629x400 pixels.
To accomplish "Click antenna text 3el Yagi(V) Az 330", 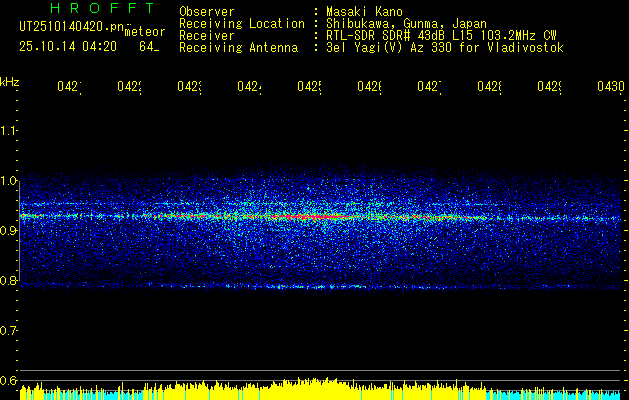I will (x=390, y=48).
